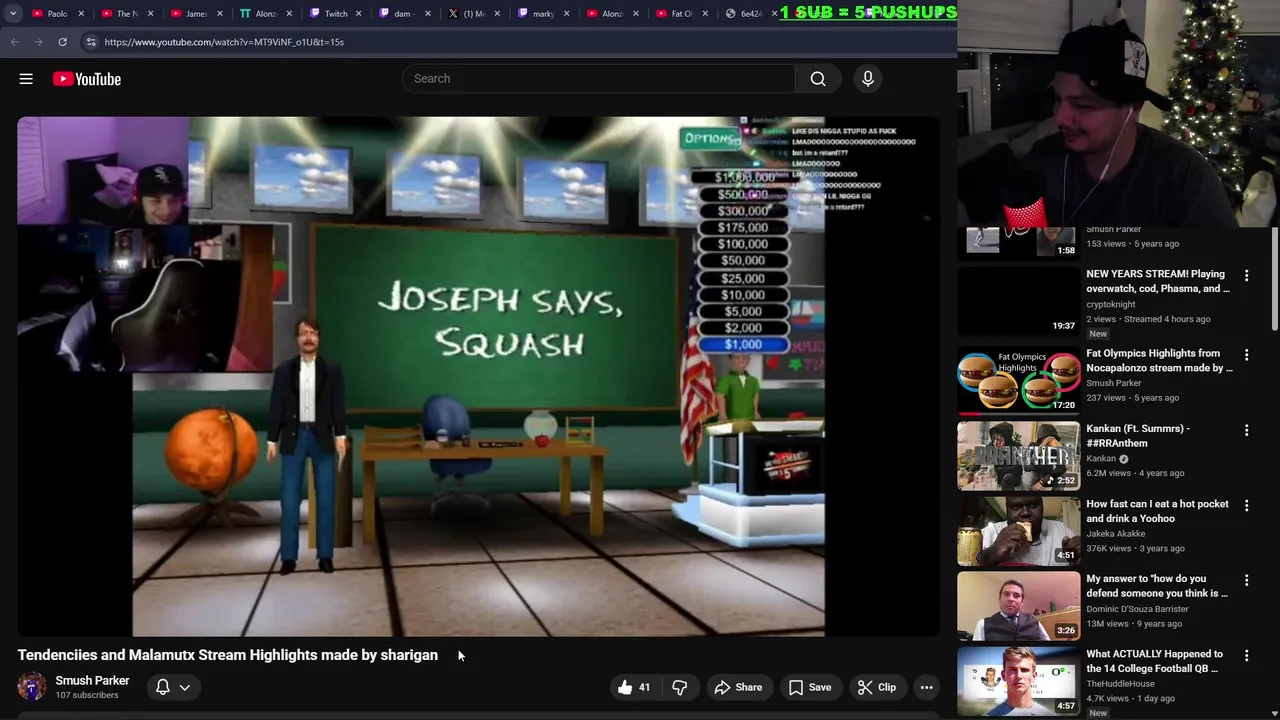
Task: Open How fast can I eat title link
Action: click(x=1157, y=511)
